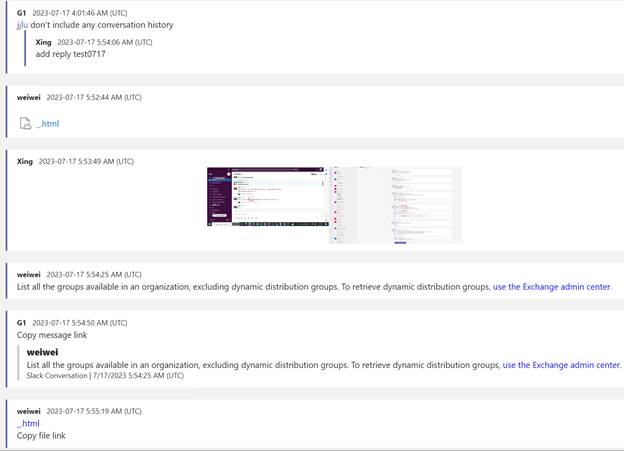Click the file icon beside _html attachment
Screen dimensions: 624x451
coord(25,123)
